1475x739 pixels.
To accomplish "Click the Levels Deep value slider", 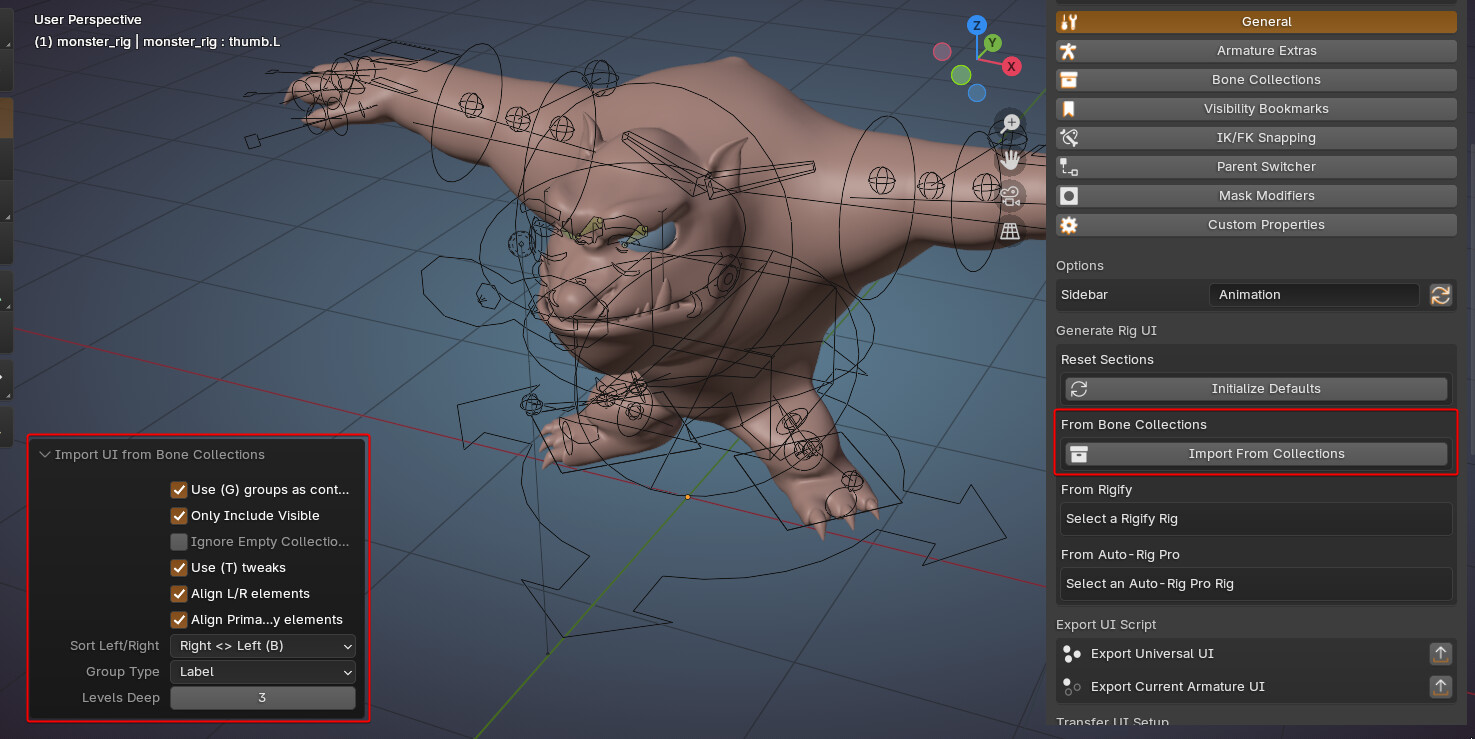I will pyautogui.click(x=263, y=698).
